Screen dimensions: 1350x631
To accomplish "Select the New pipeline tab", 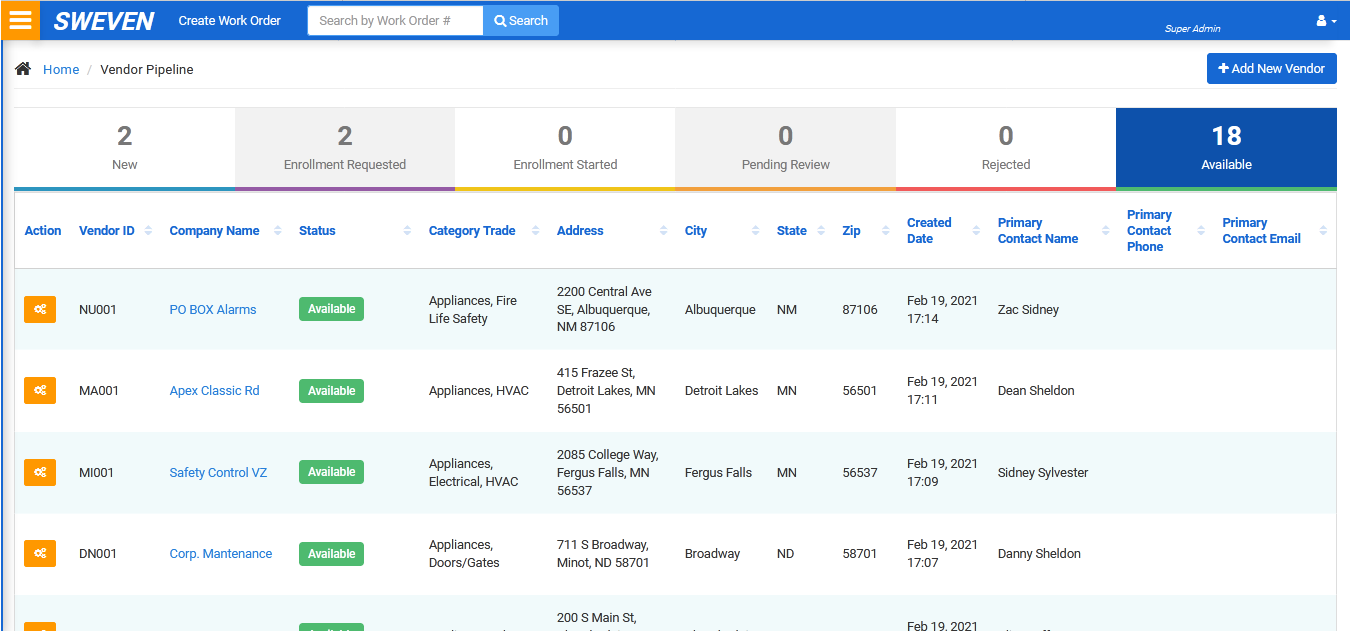I will (124, 148).
